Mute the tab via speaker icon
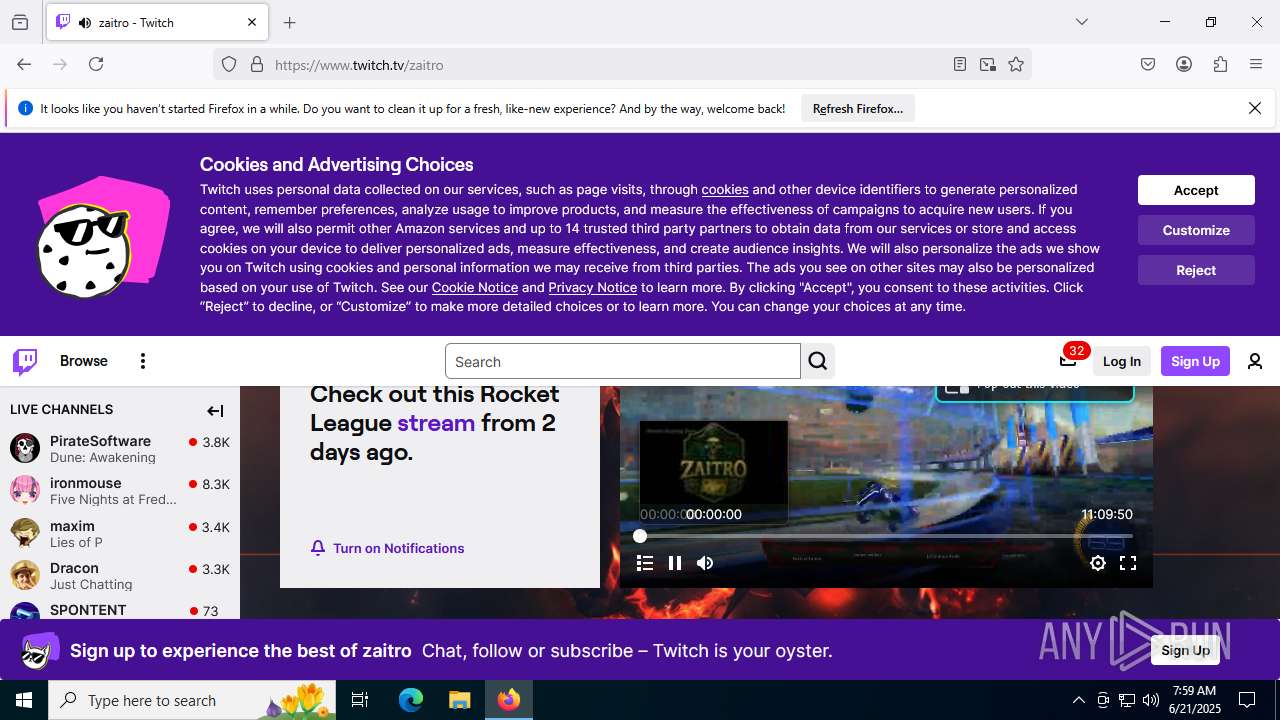Screen dimensions: 1280x720 (85, 22)
